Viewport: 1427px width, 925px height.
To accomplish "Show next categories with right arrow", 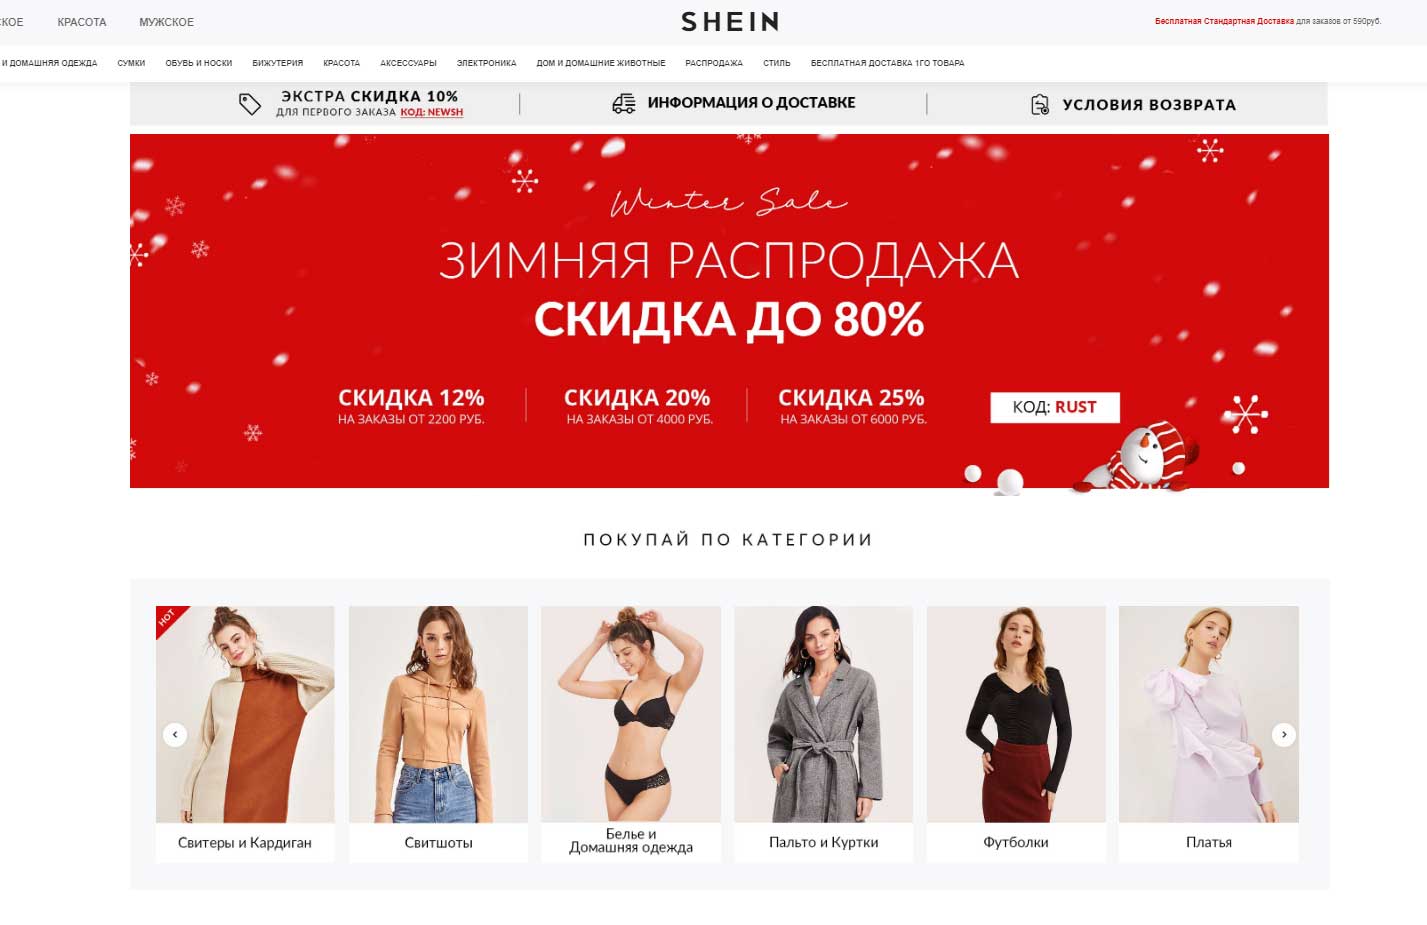I will click(1284, 734).
